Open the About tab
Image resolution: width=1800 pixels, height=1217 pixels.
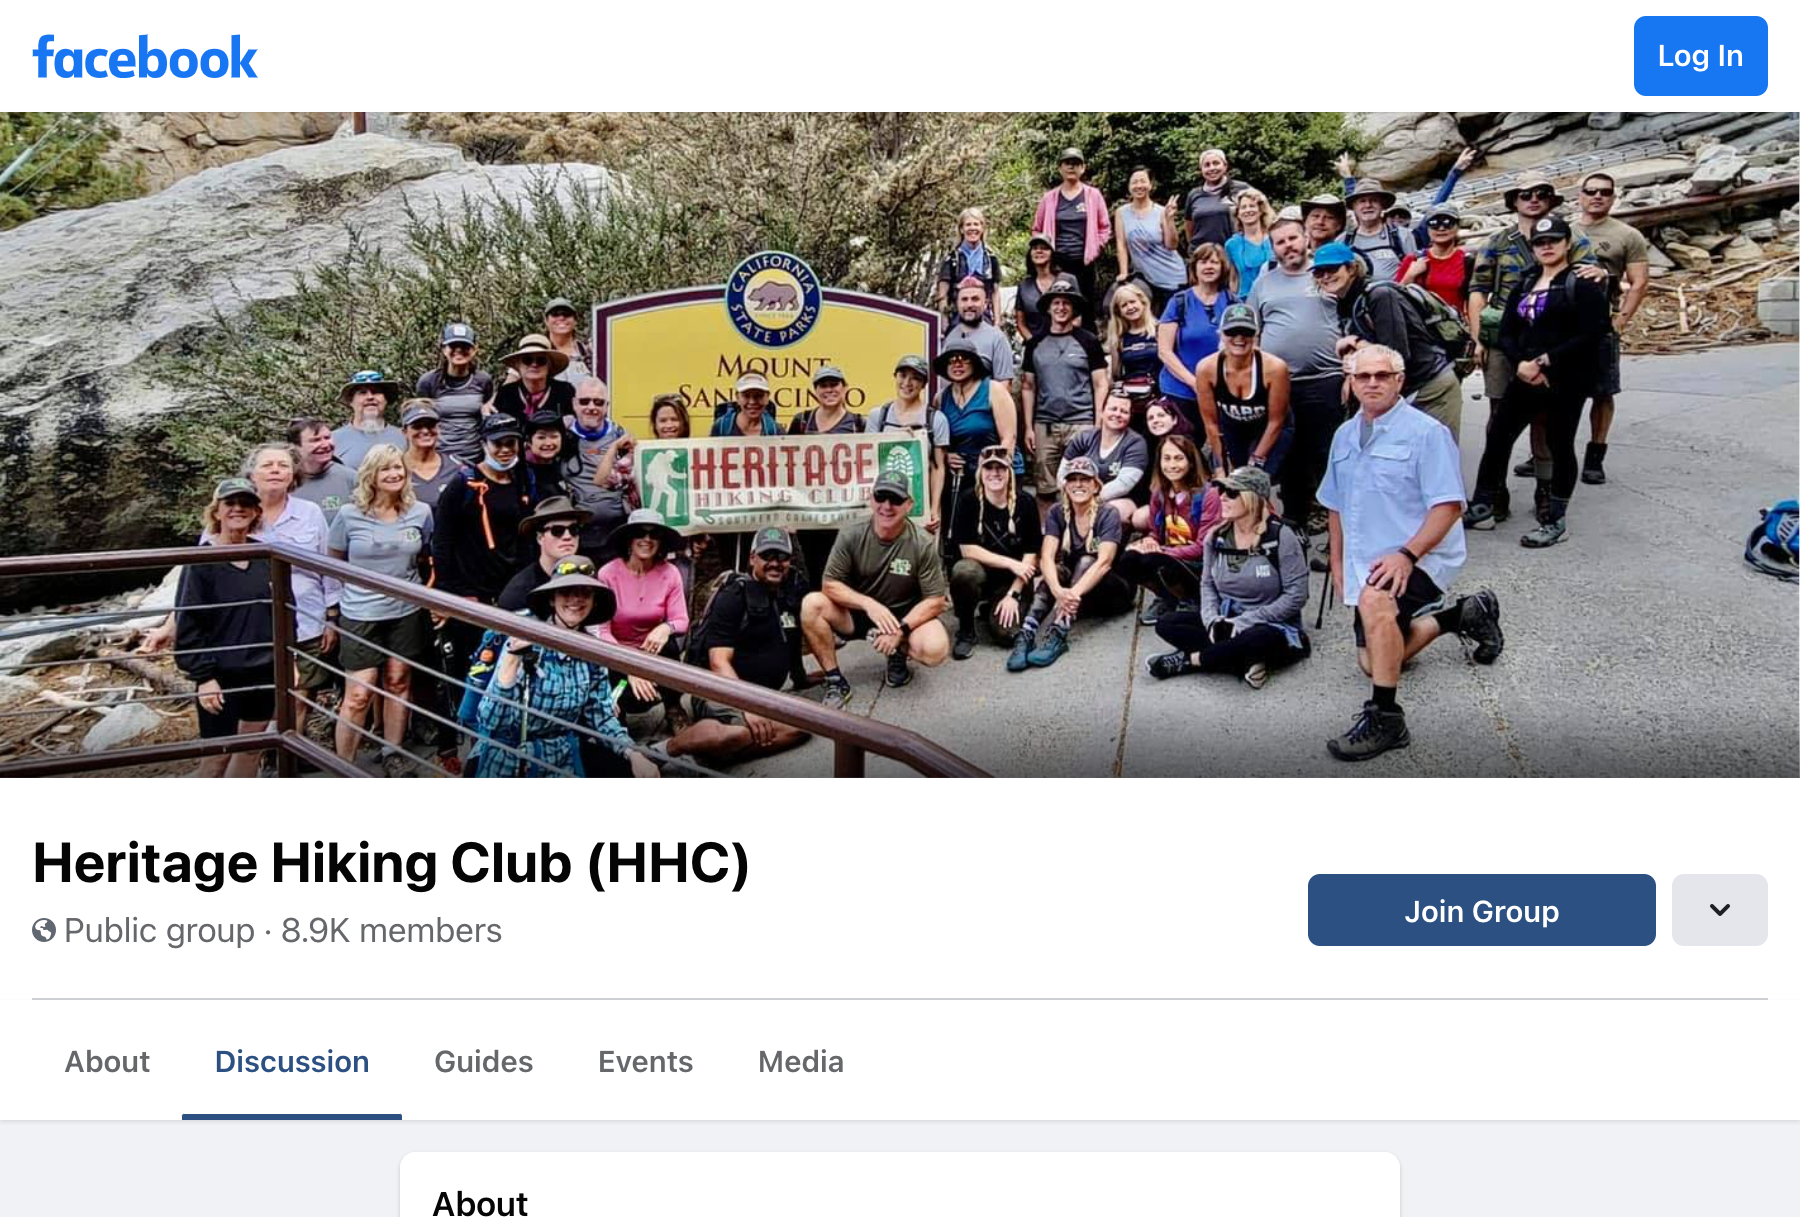[107, 1061]
